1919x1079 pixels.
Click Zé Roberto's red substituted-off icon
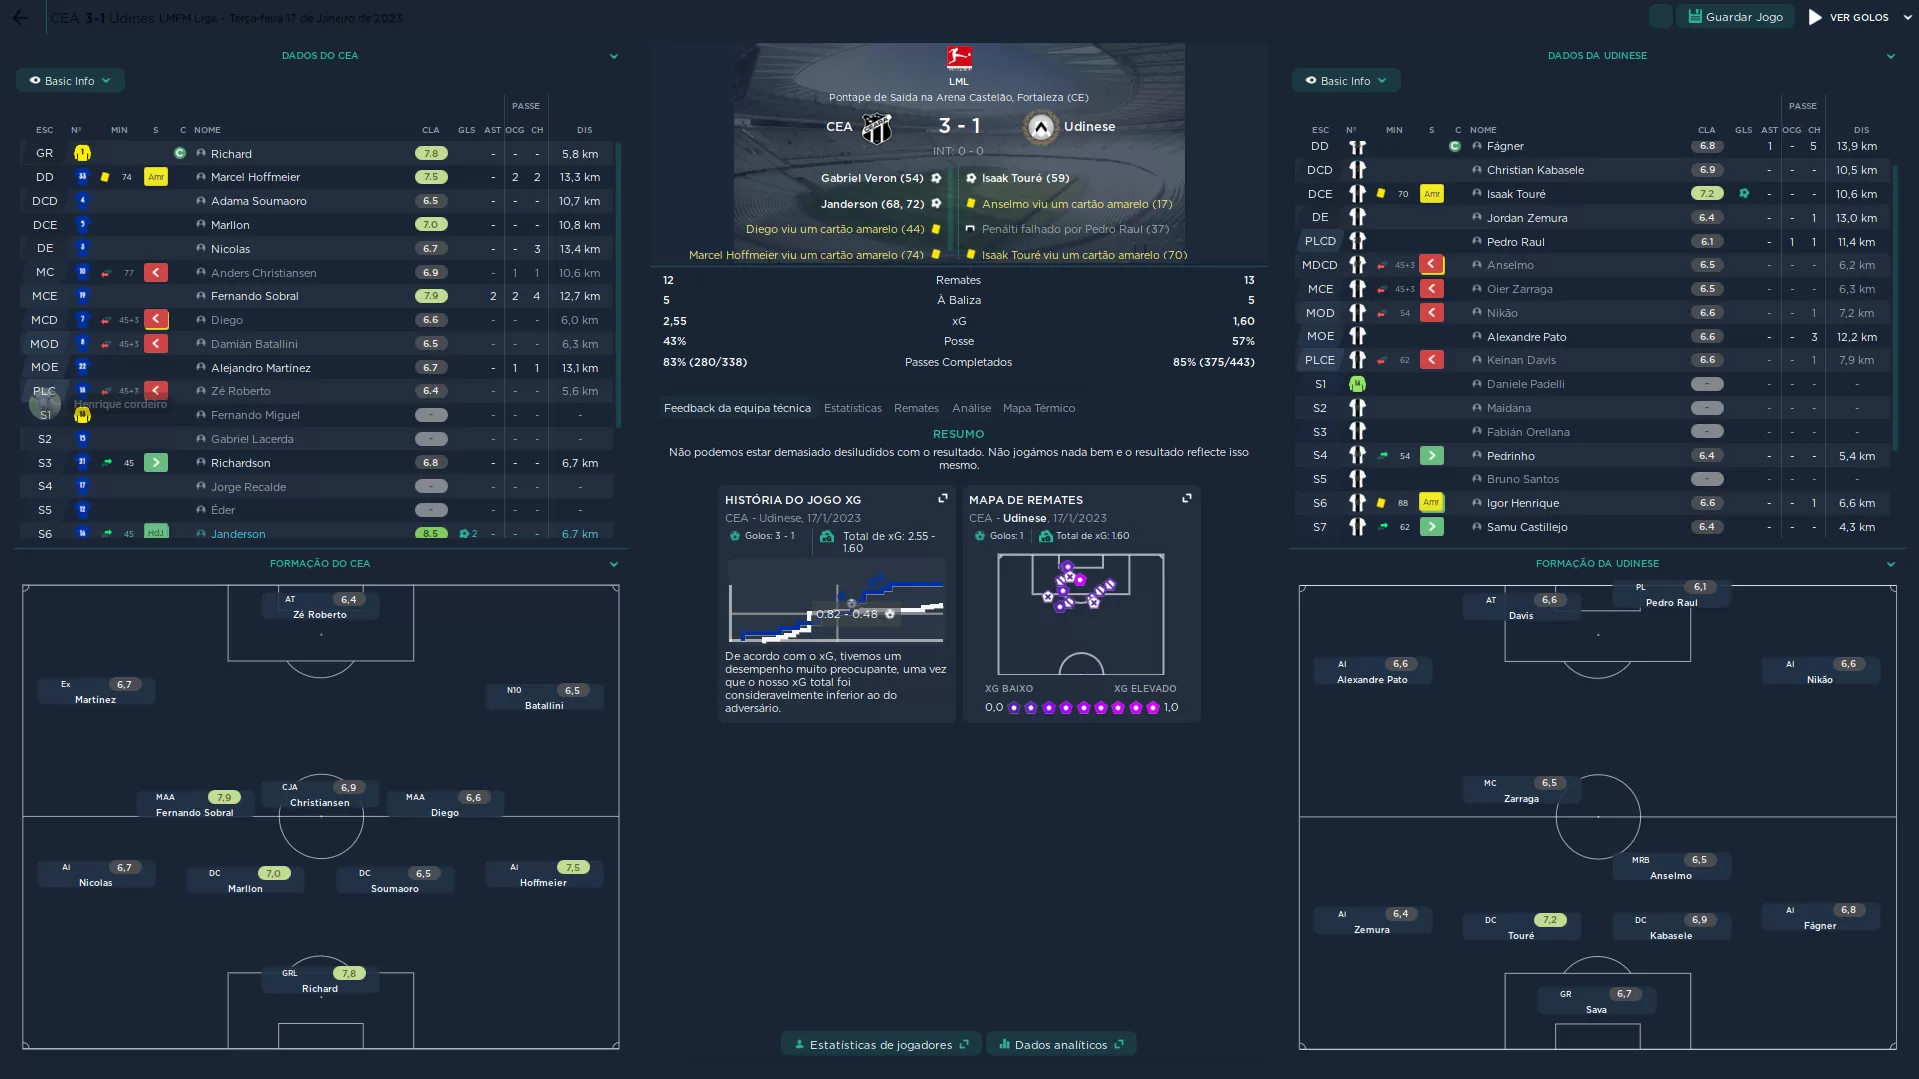coord(156,391)
